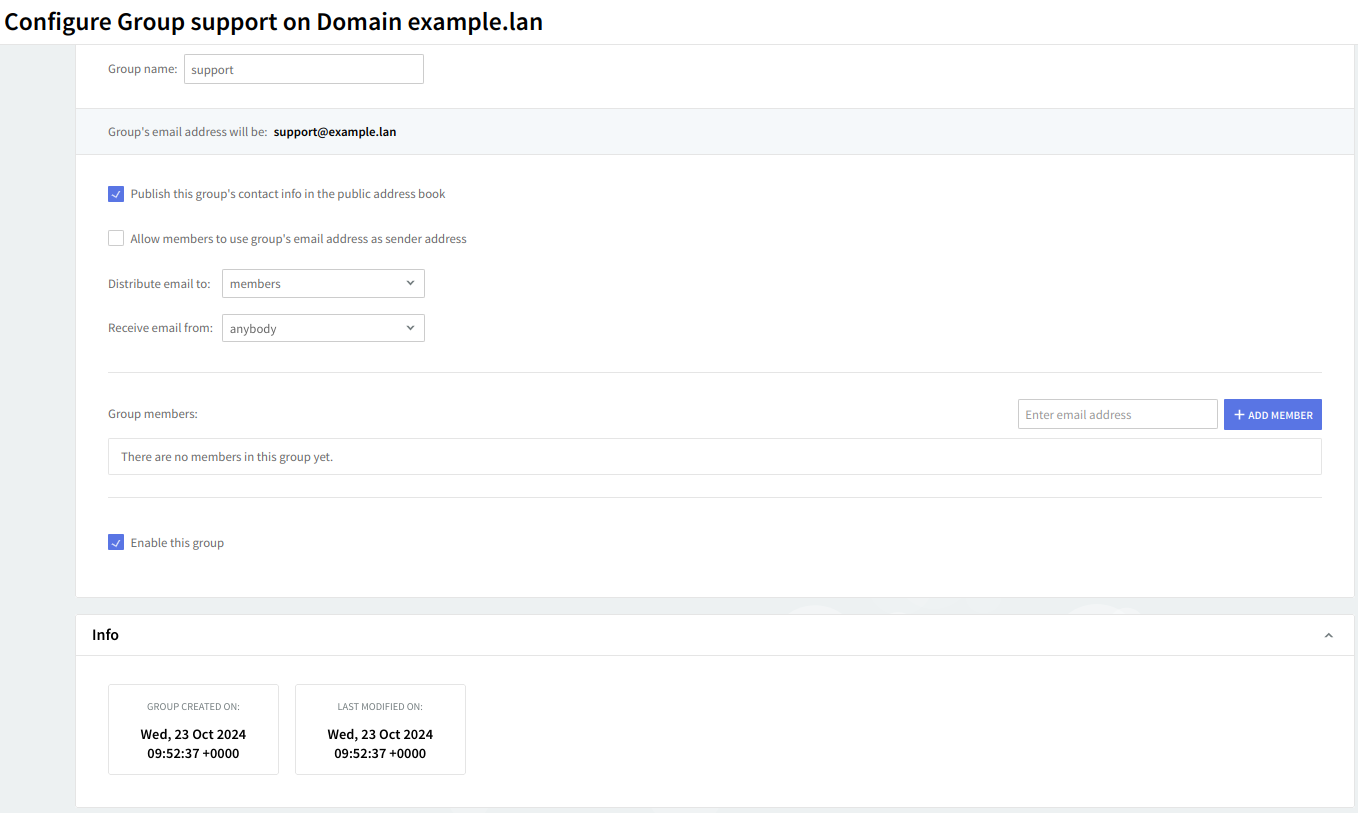This screenshot has height=813, width=1358.
Task: Click the Enter email address field
Action: point(1117,415)
